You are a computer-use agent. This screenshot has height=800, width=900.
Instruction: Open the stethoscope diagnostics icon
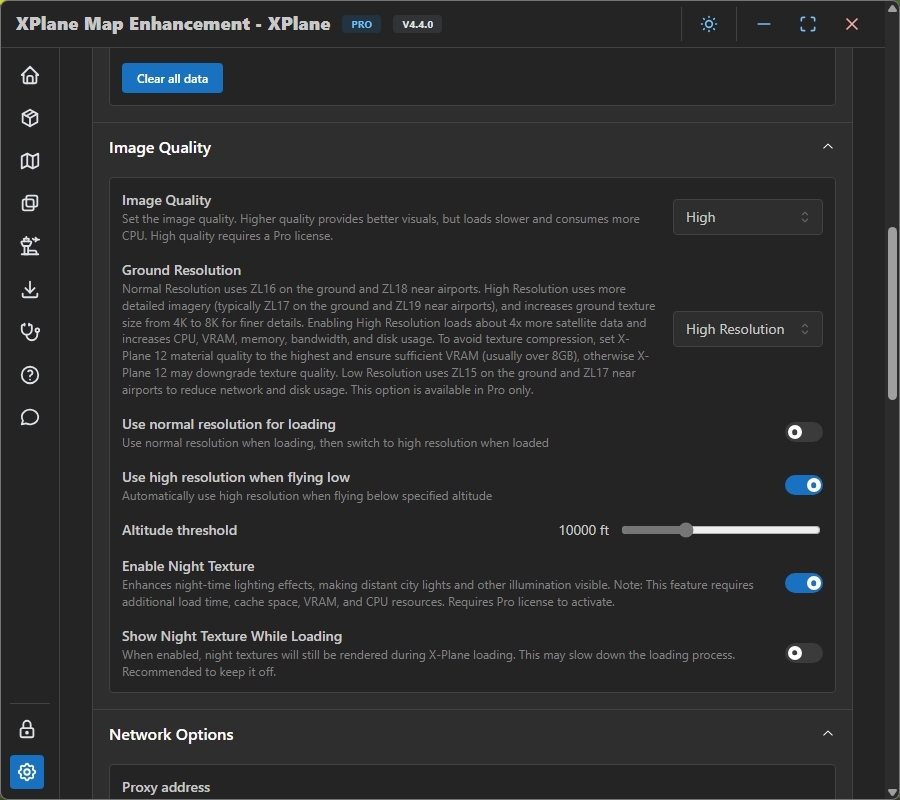[30, 333]
